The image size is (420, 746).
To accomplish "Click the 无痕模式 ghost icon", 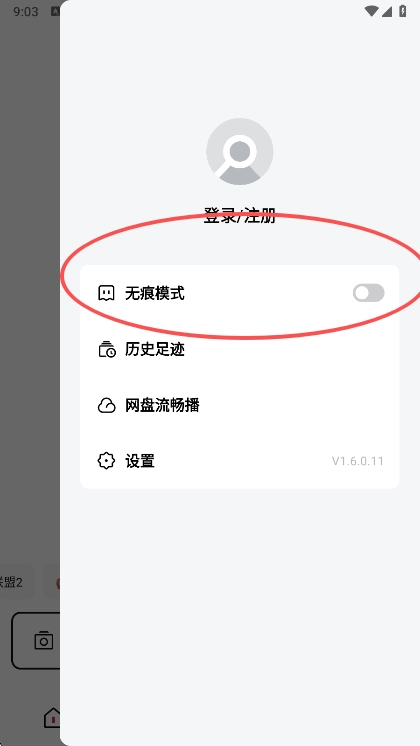I will coord(106,293).
